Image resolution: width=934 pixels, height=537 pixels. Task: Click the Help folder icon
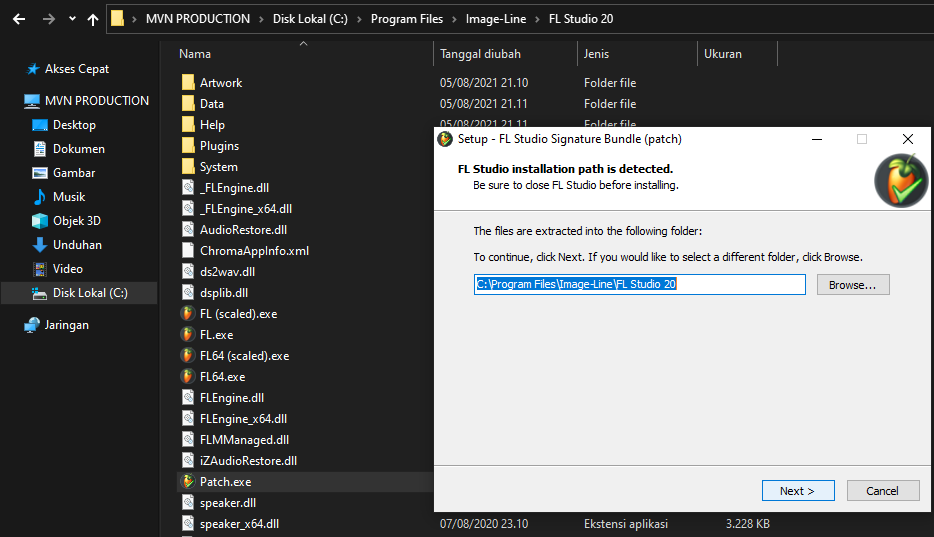pyautogui.click(x=188, y=124)
